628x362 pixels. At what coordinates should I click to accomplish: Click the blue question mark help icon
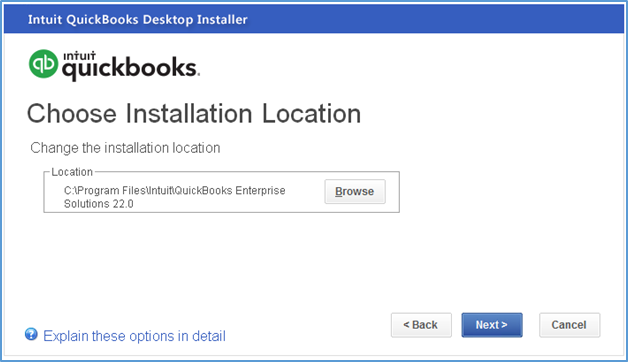31,334
